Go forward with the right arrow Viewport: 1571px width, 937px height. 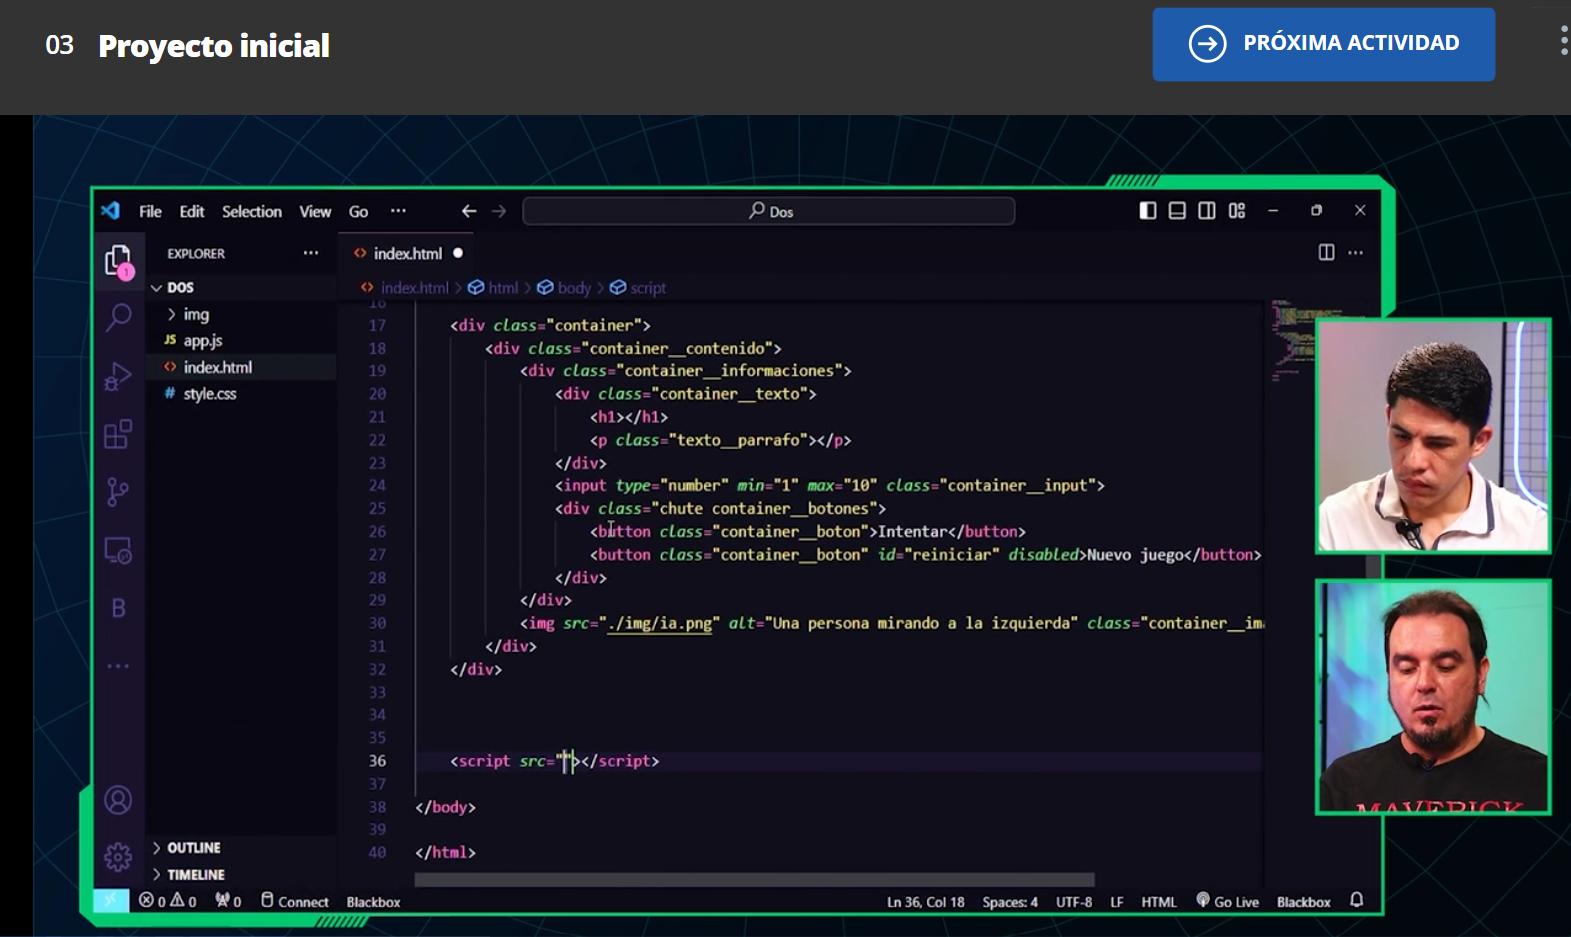pyautogui.click(x=499, y=211)
